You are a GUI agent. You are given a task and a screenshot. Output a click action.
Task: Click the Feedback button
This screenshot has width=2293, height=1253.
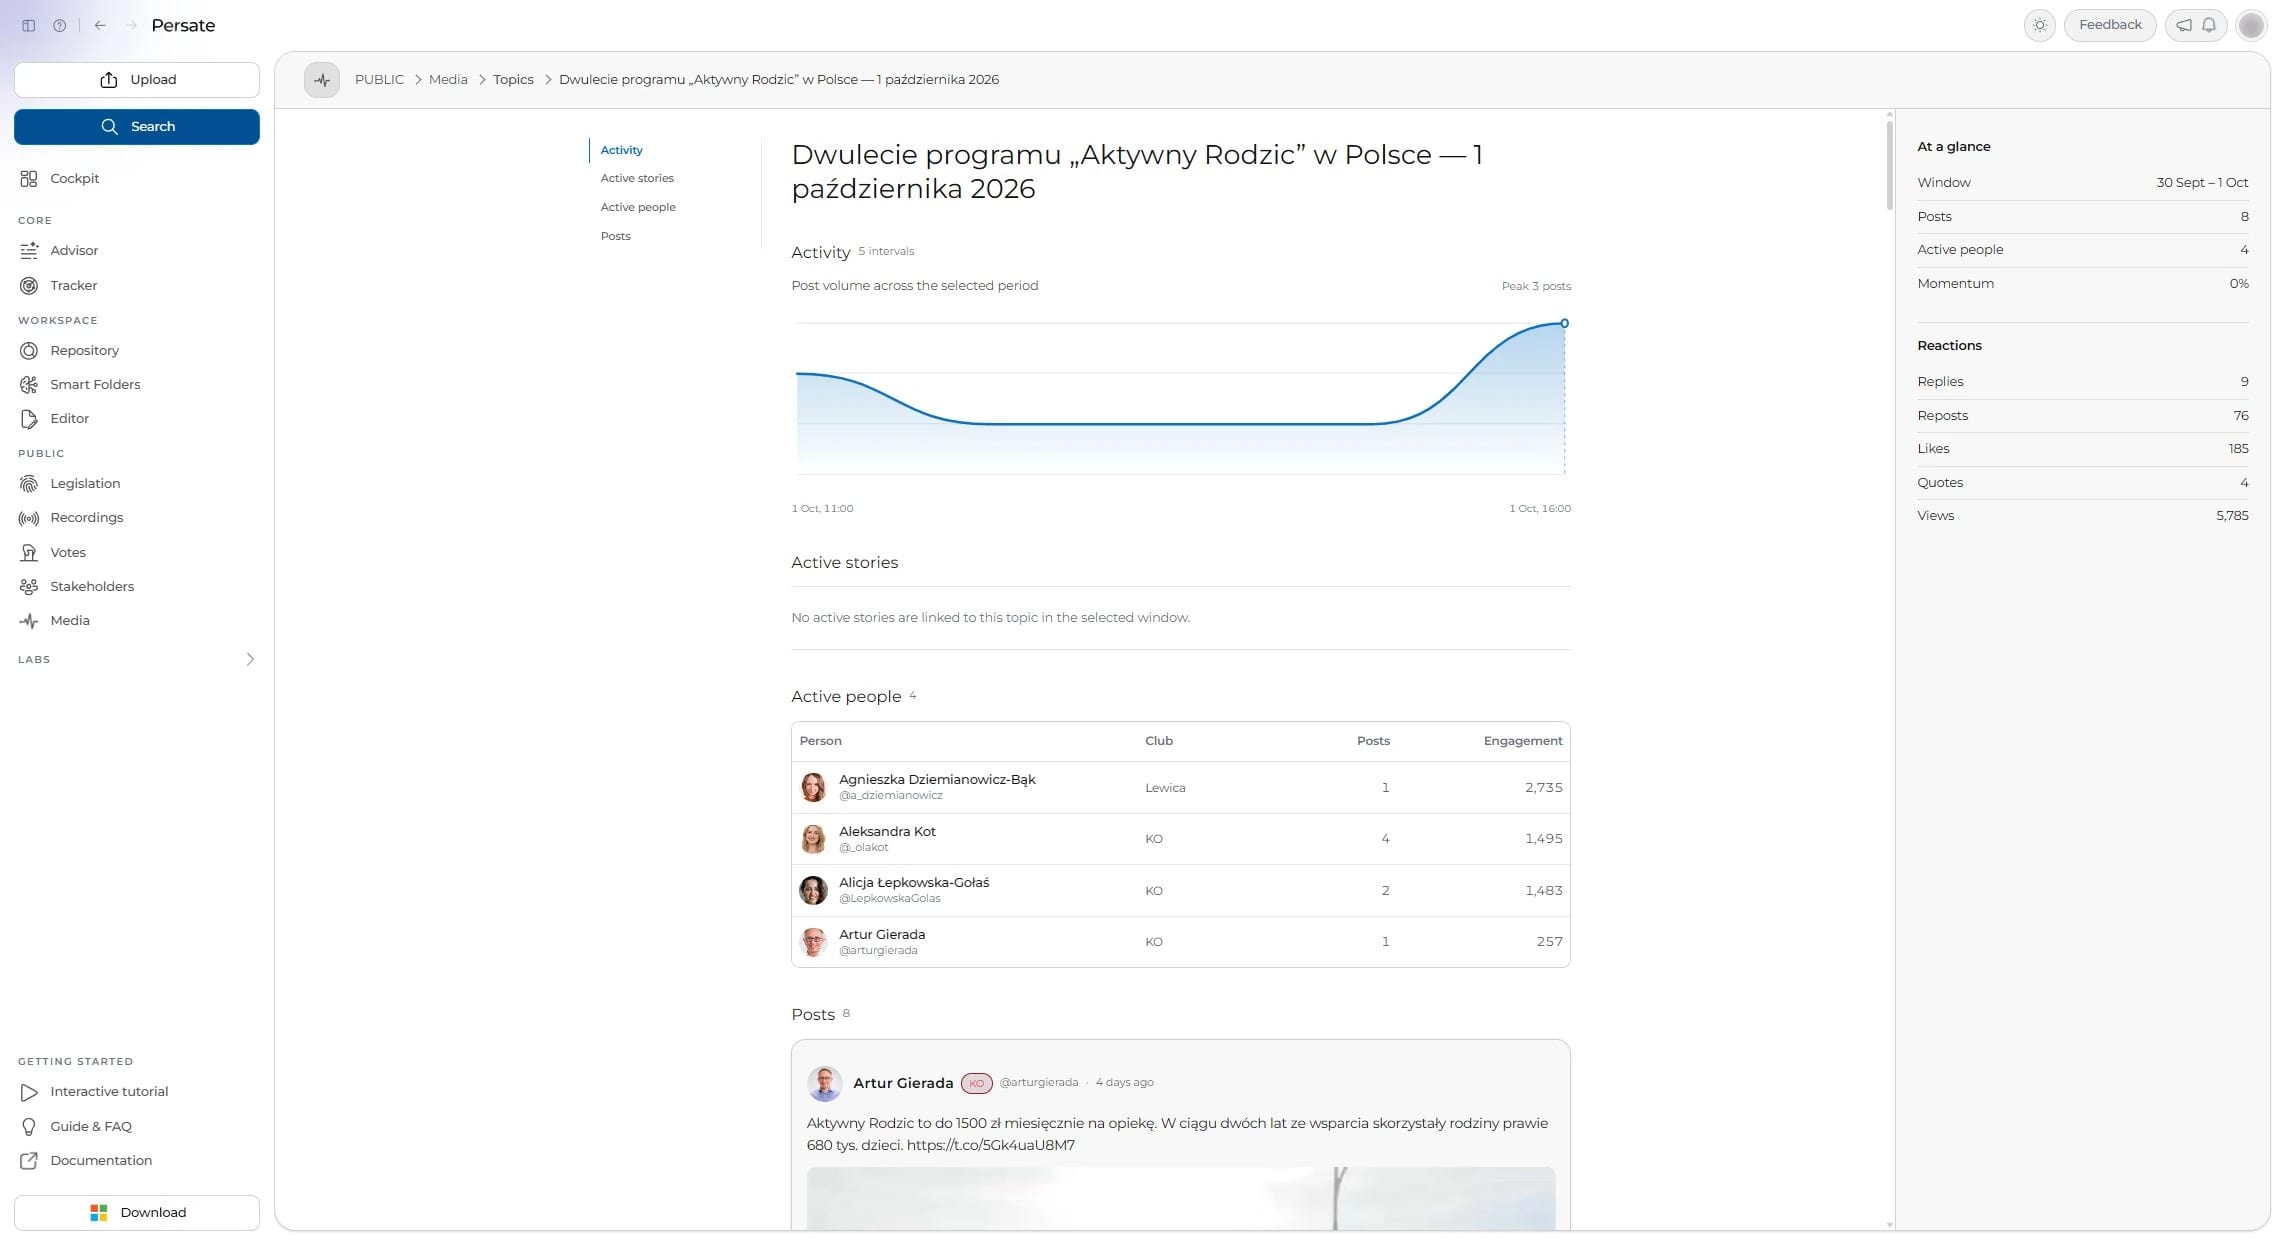pos(2110,25)
